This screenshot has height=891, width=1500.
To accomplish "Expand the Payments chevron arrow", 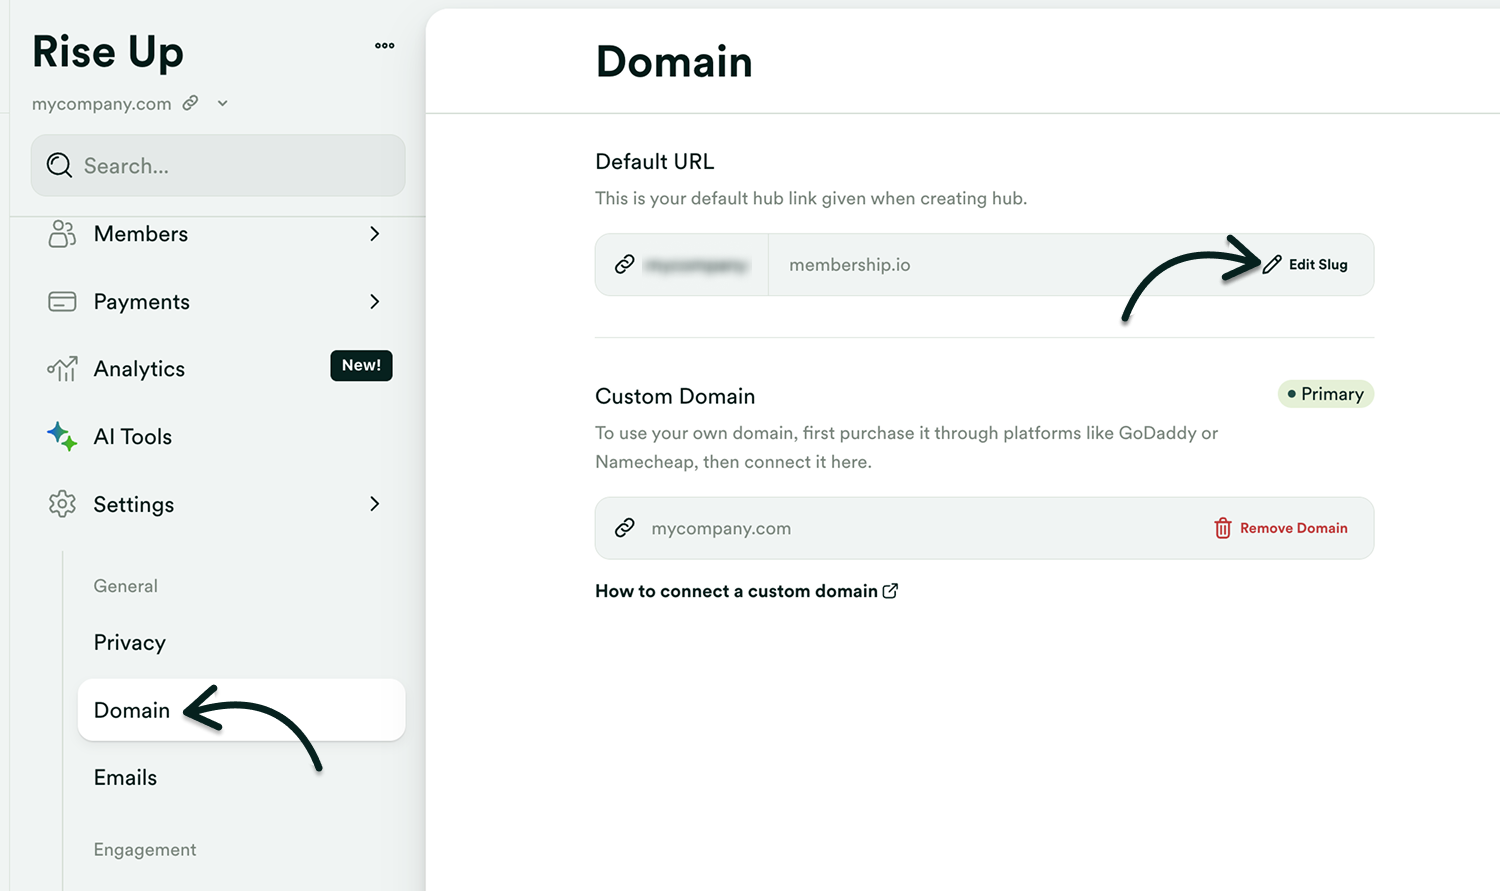I will tap(375, 302).
